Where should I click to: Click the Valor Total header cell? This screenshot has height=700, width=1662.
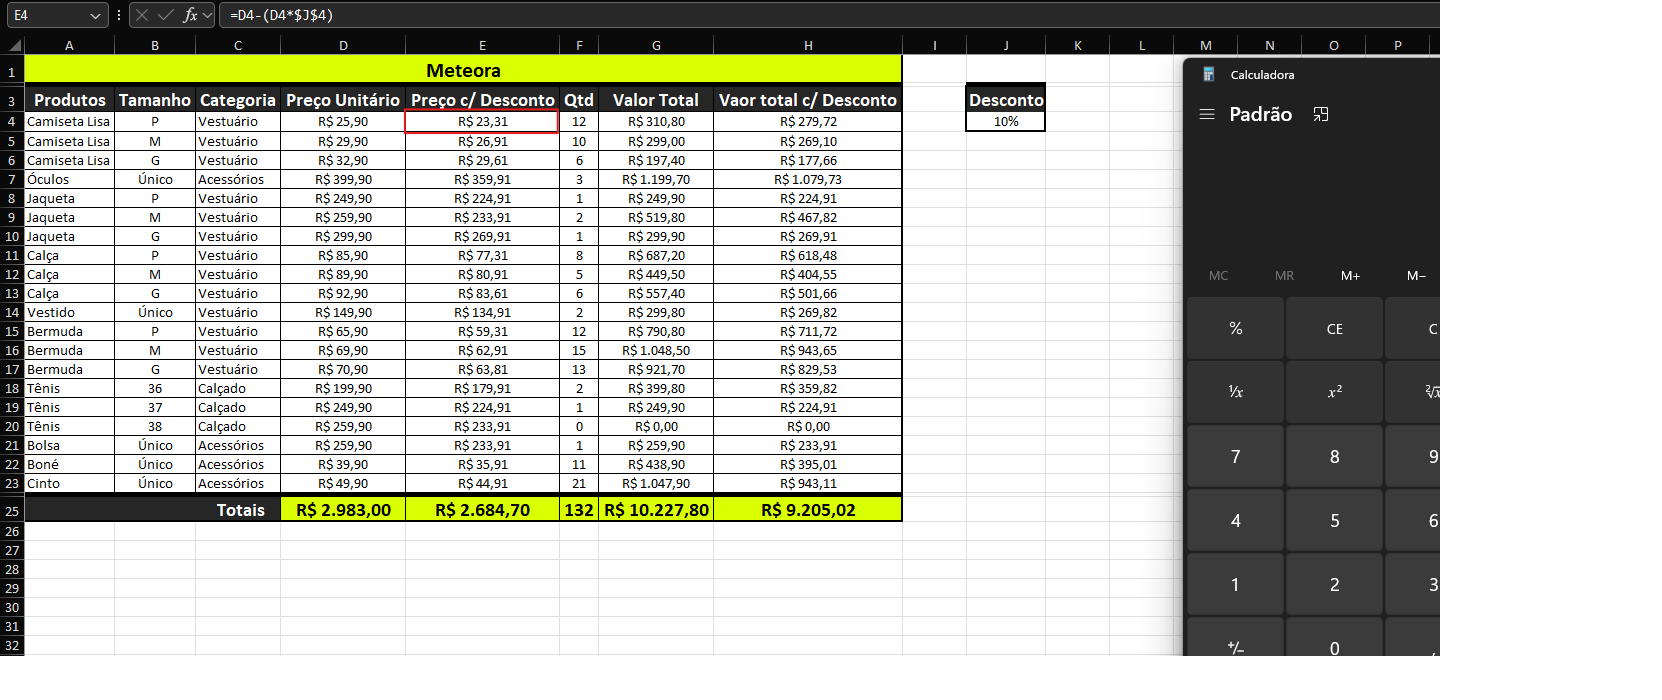656,100
